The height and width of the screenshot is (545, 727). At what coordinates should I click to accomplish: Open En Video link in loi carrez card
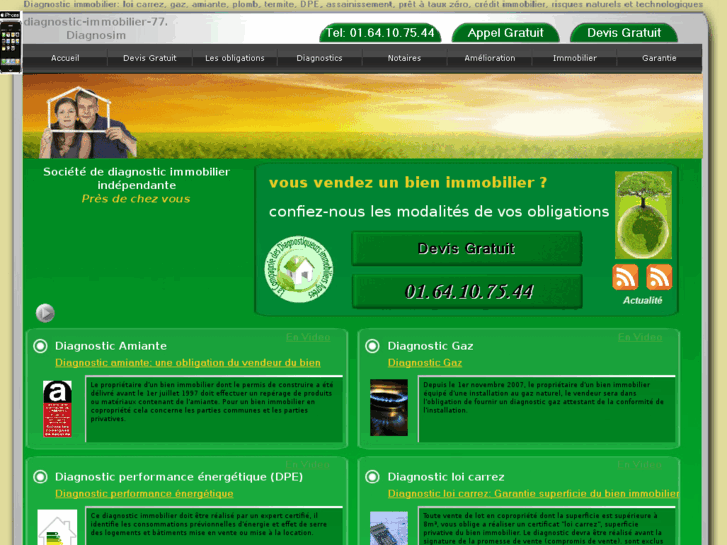639,464
